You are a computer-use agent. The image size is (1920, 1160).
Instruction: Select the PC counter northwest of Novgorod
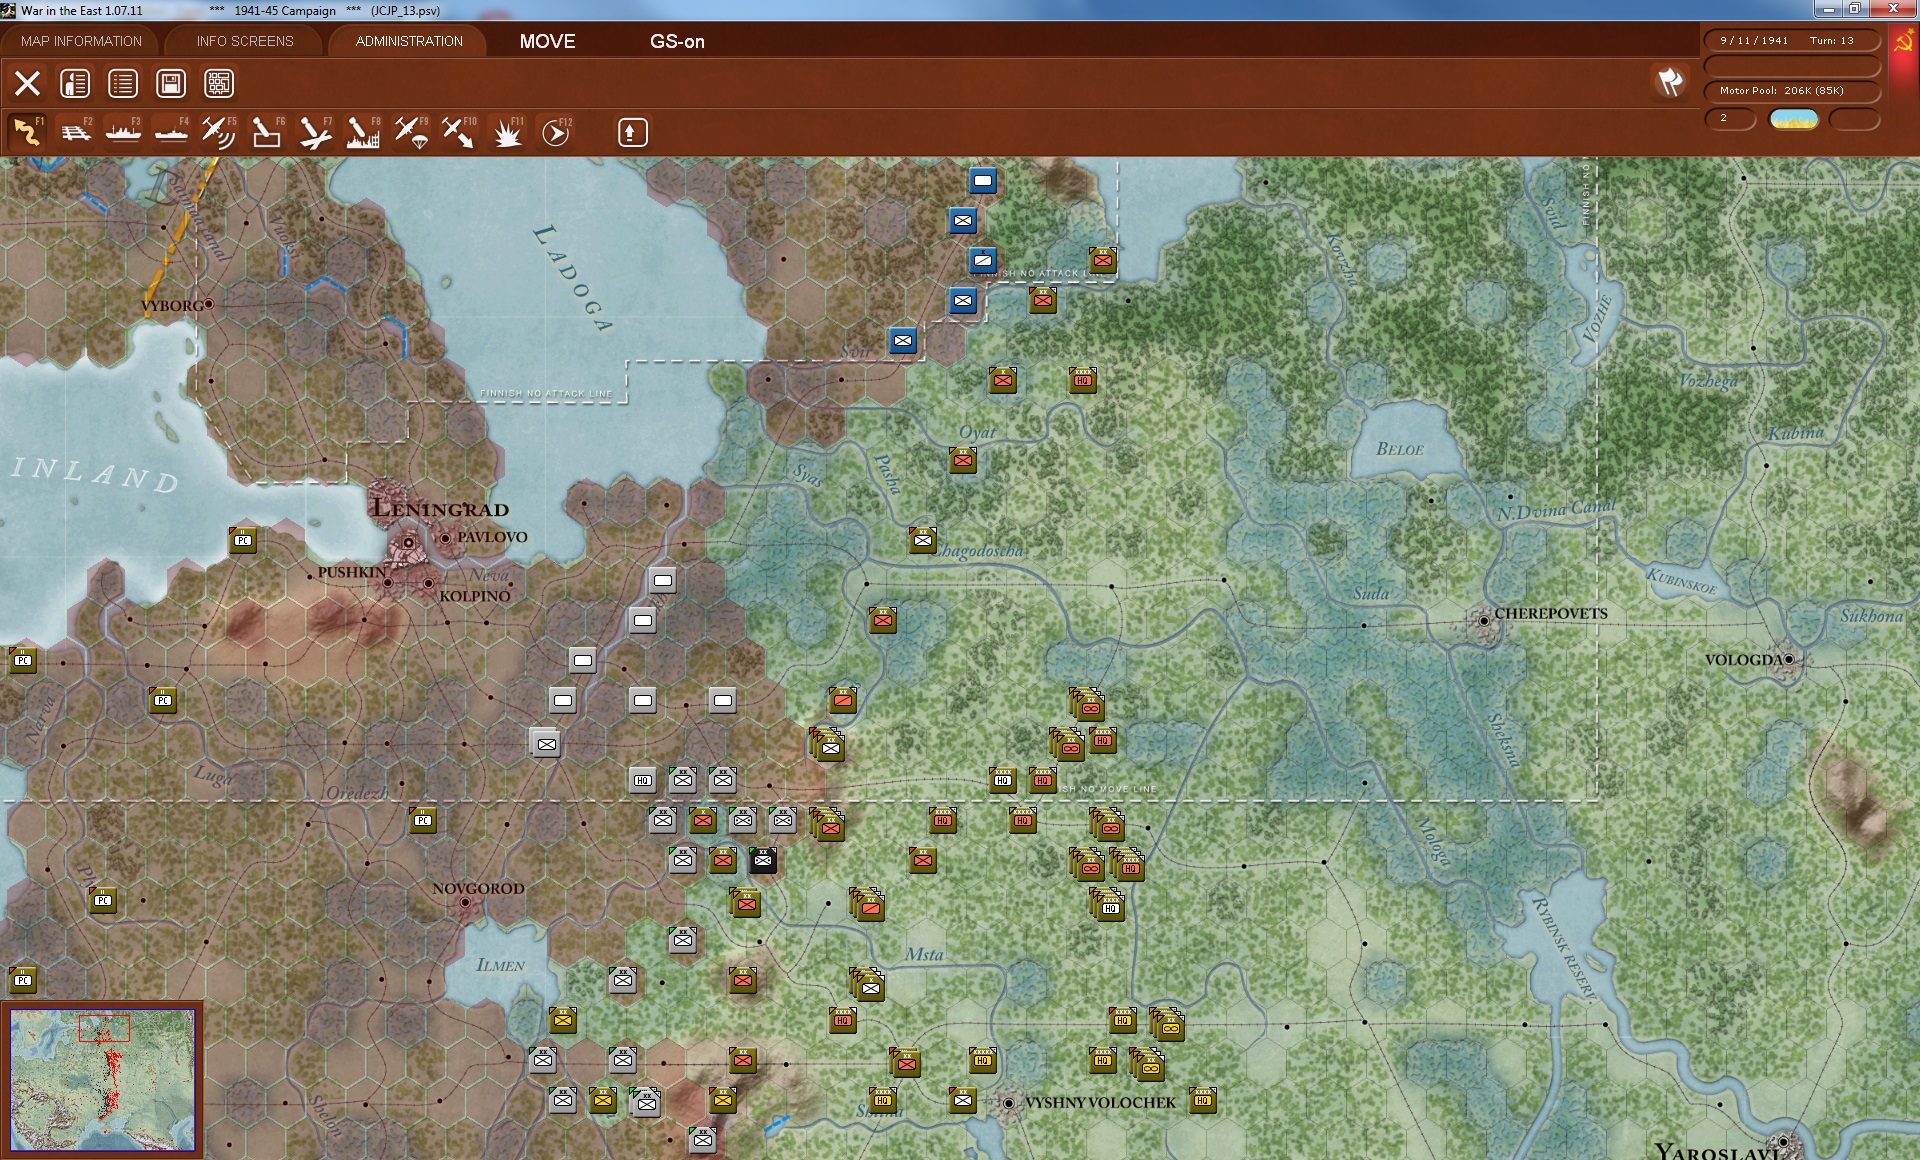point(423,820)
